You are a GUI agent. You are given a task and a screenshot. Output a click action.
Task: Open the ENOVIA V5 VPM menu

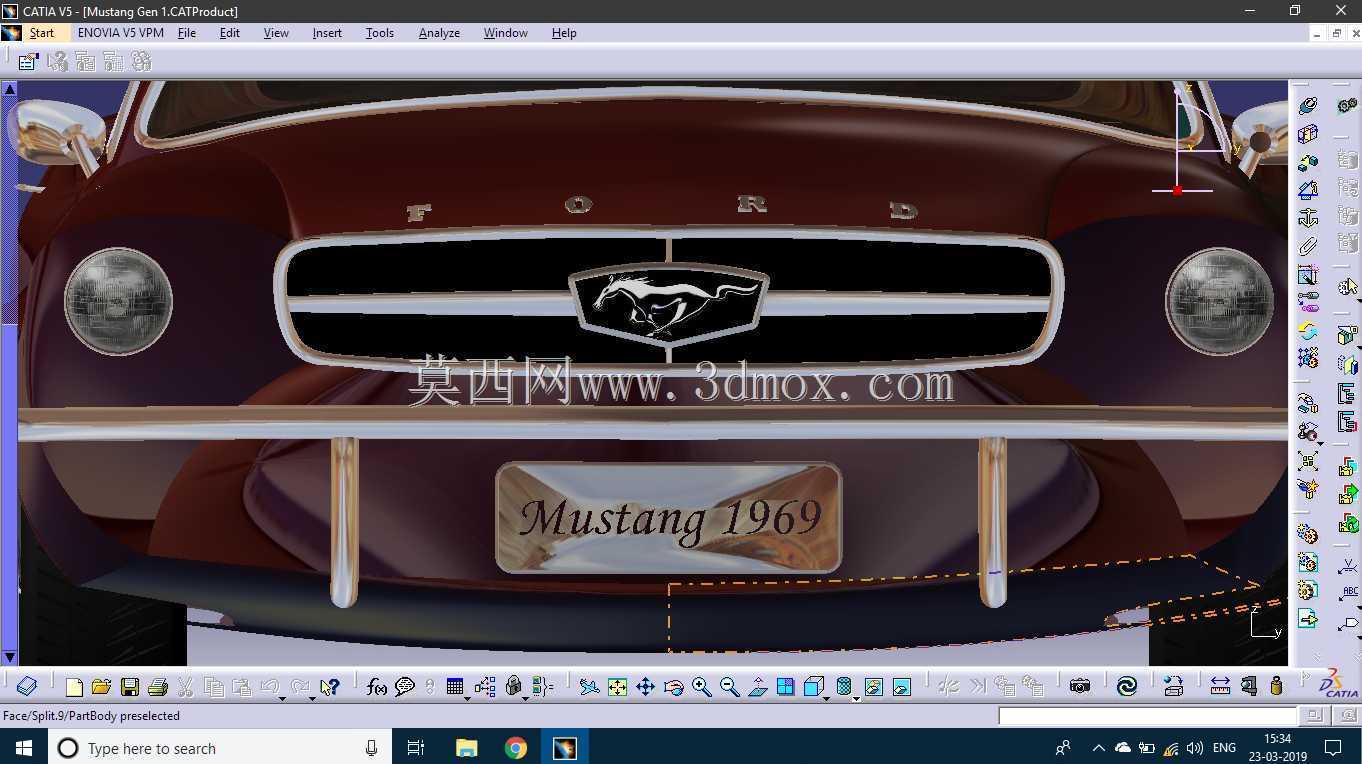click(121, 33)
